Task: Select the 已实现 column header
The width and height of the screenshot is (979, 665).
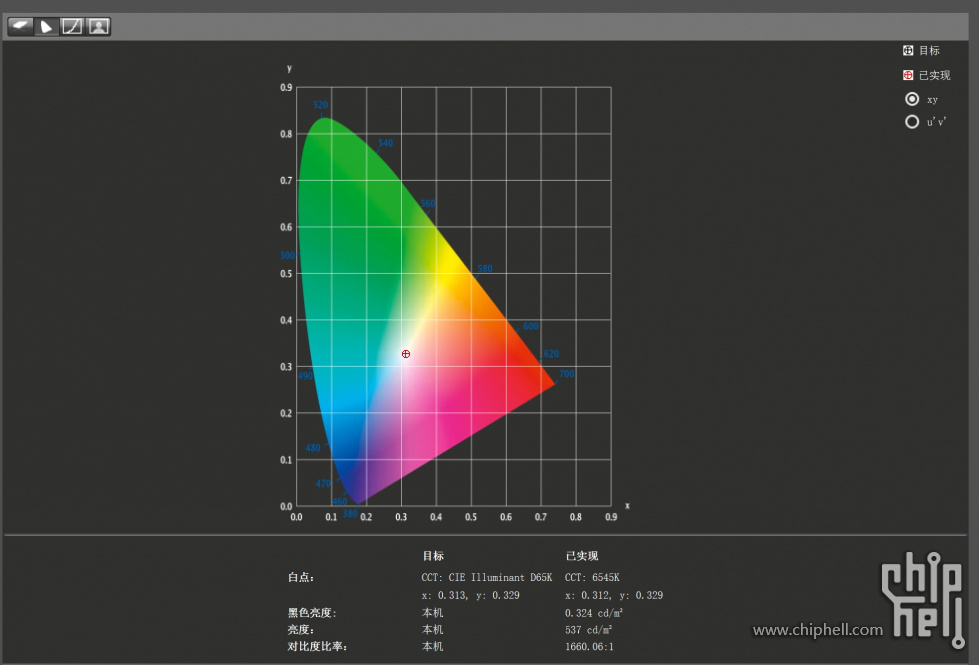Action: pyautogui.click(x=582, y=556)
